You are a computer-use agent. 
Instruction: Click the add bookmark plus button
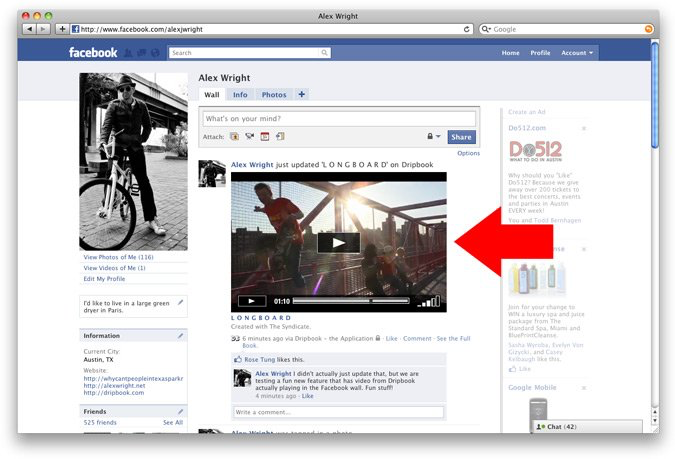pyautogui.click(x=62, y=29)
